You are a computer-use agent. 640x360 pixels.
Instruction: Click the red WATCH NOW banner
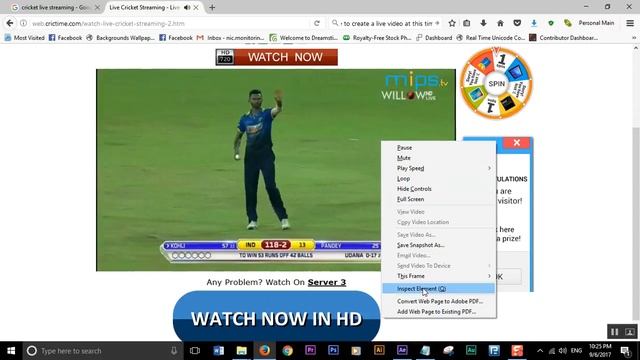[x=277, y=57]
